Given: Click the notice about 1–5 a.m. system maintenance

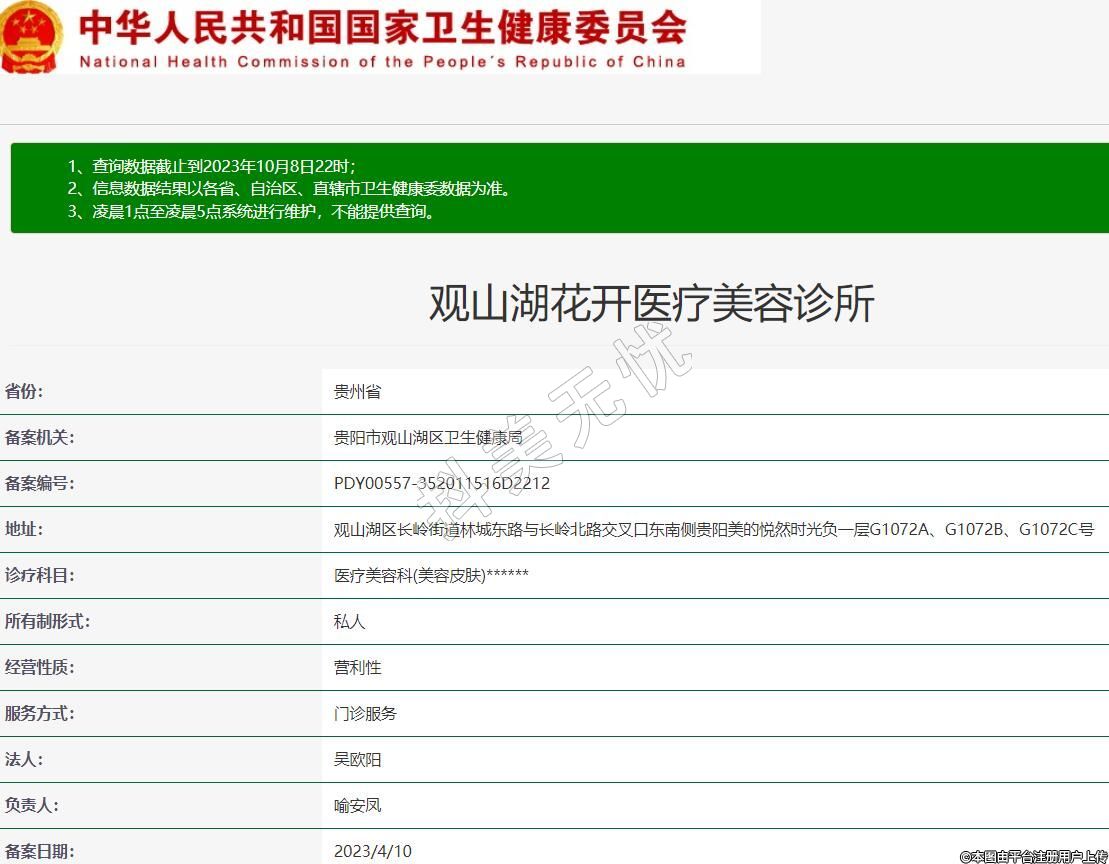Looking at the screenshot, I should pyautogui.click(x=252, y=212).
